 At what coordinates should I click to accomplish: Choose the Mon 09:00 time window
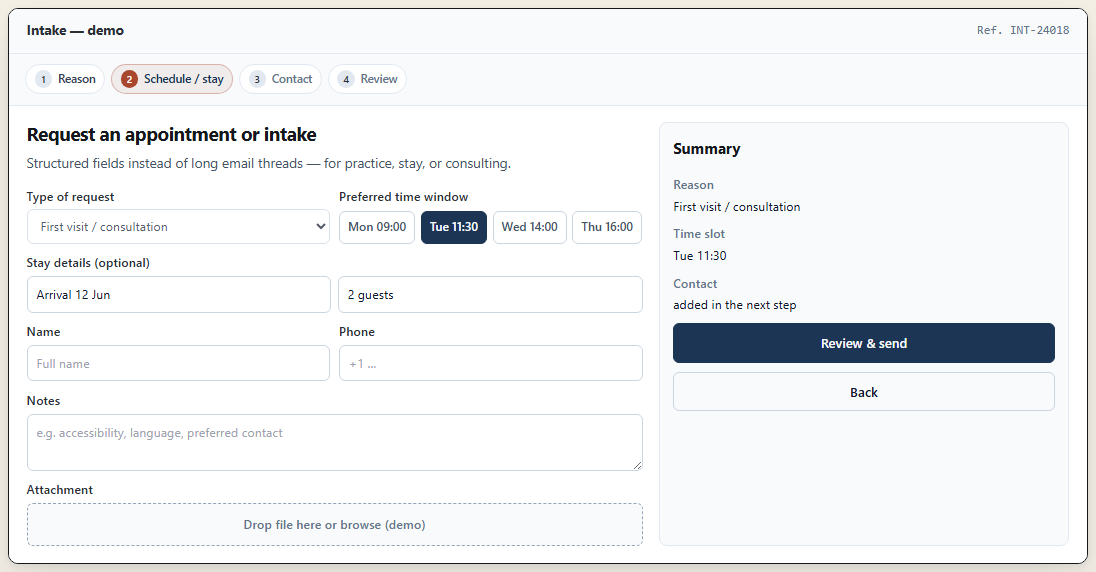[377, 227]
